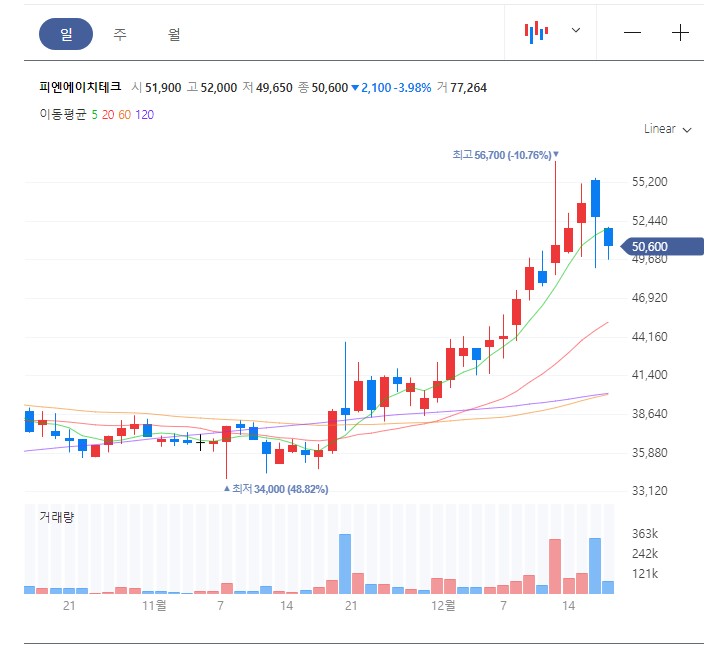Click the 11월 date axis label
Image resolution: width=718 pixels, height=668 pixels.
point(154,606)
